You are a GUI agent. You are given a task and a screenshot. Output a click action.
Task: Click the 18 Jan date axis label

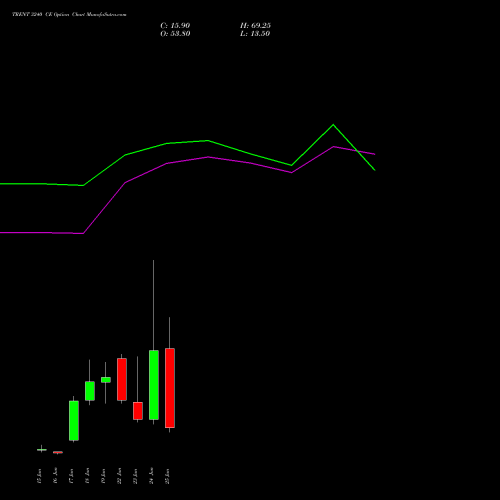[87, 476]
